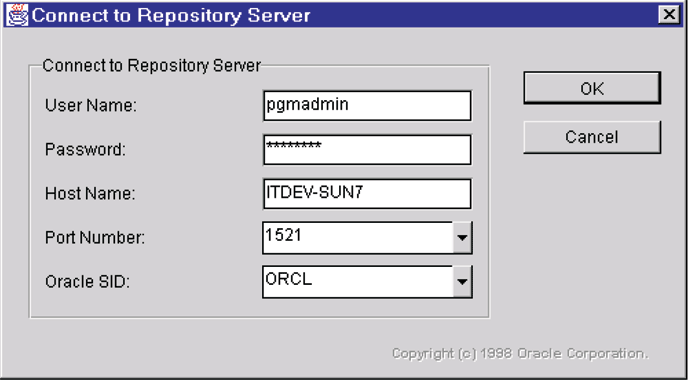Click the Host Name label

point(90,194)
